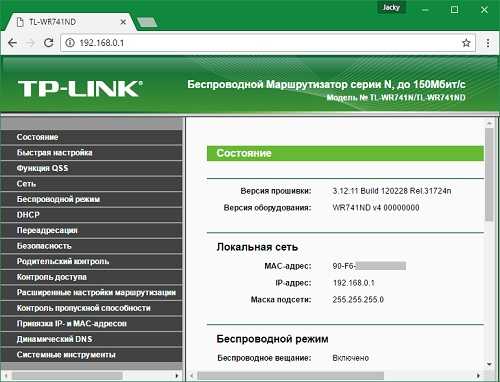
Task: Click the Локальная сеть heading
Action: (x=257, y=247)
